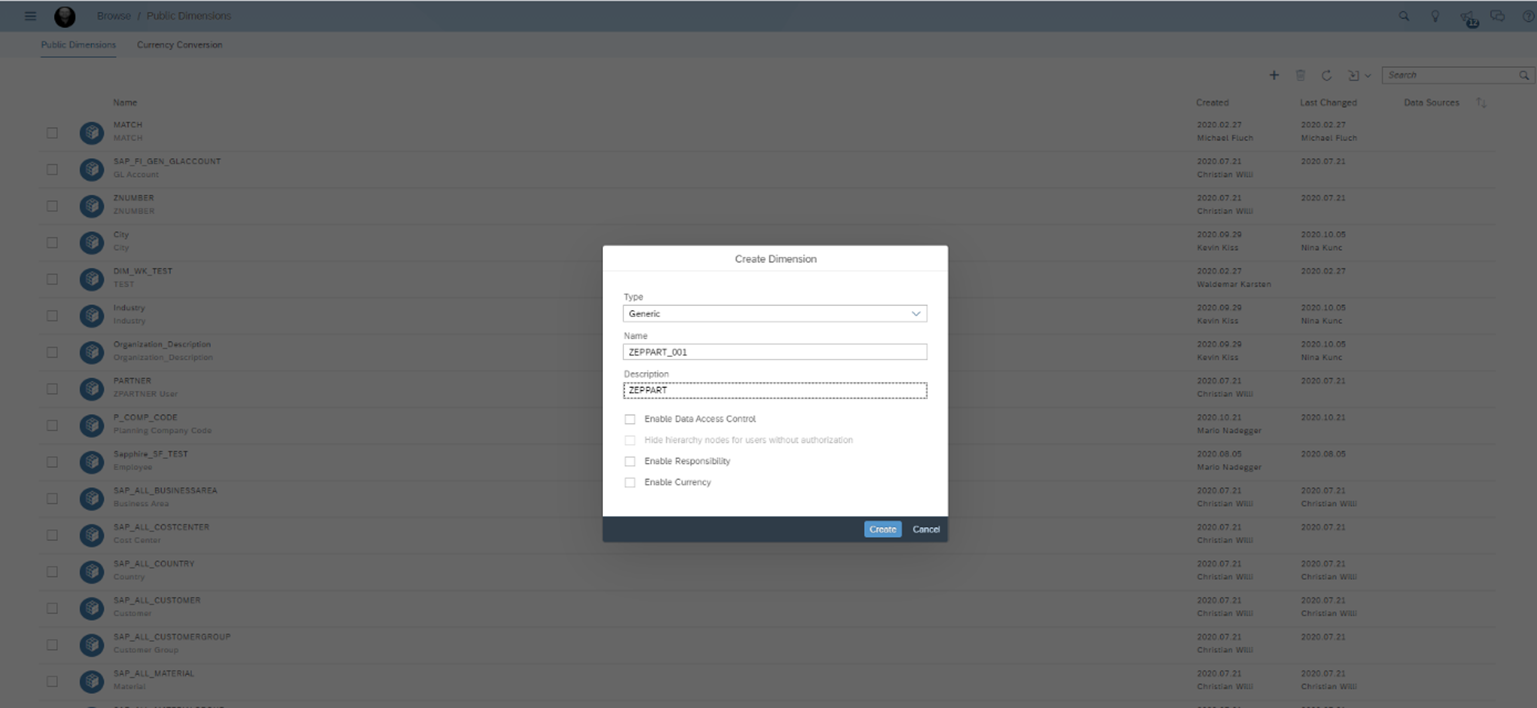The height and width of the screenshot is (708, 1537).
Task: Expand the import options chevron
Action: pos(1368,76)
